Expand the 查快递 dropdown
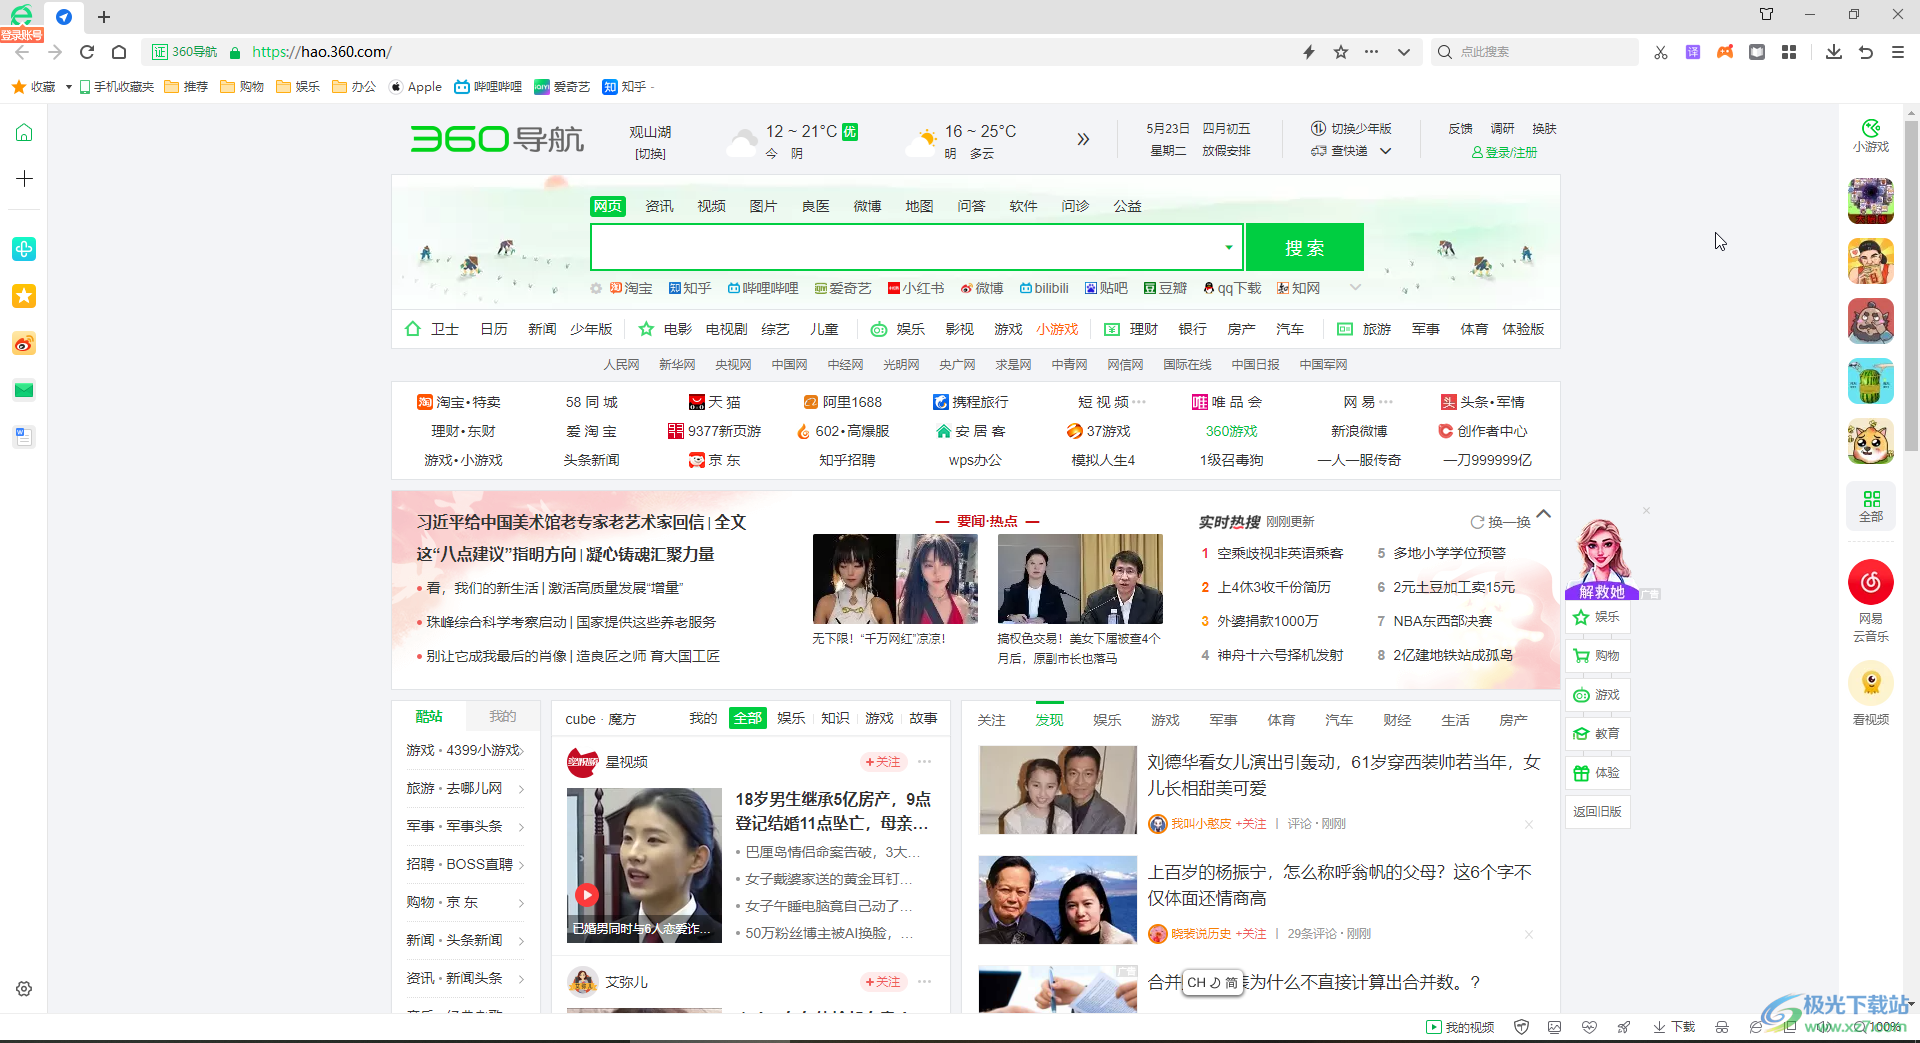 click(1386, 151)
